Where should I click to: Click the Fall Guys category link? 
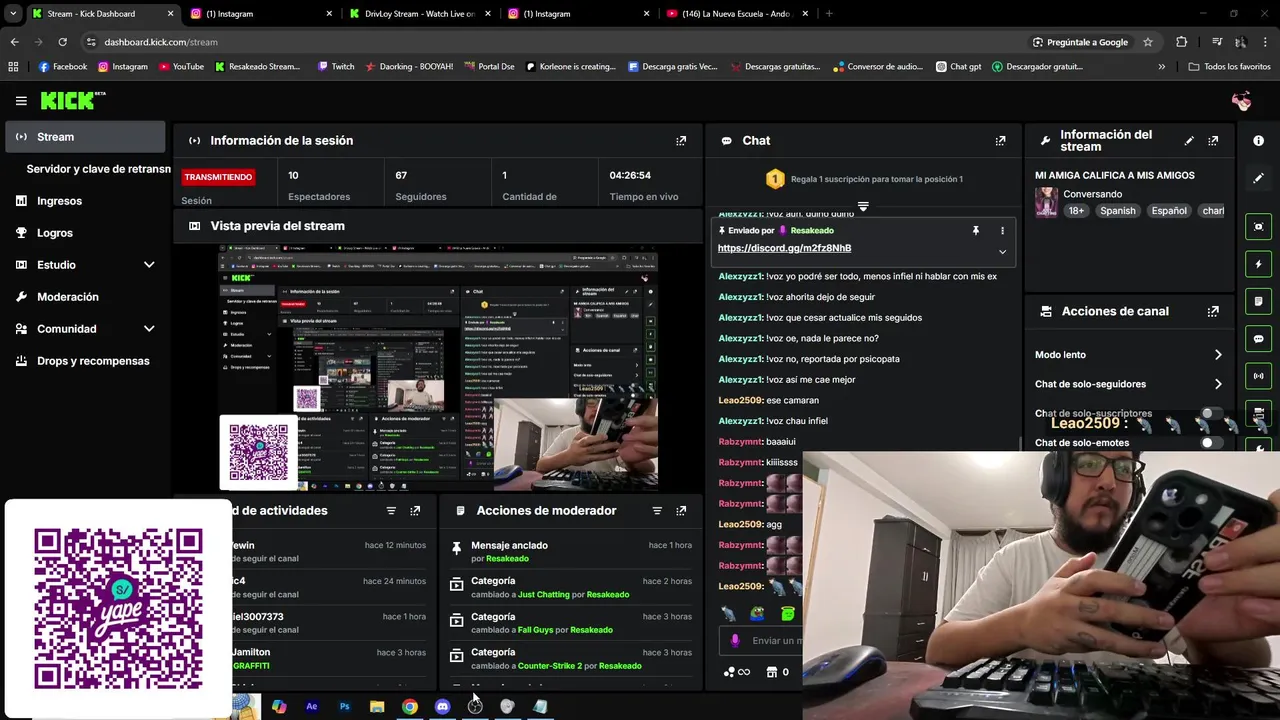535,630
